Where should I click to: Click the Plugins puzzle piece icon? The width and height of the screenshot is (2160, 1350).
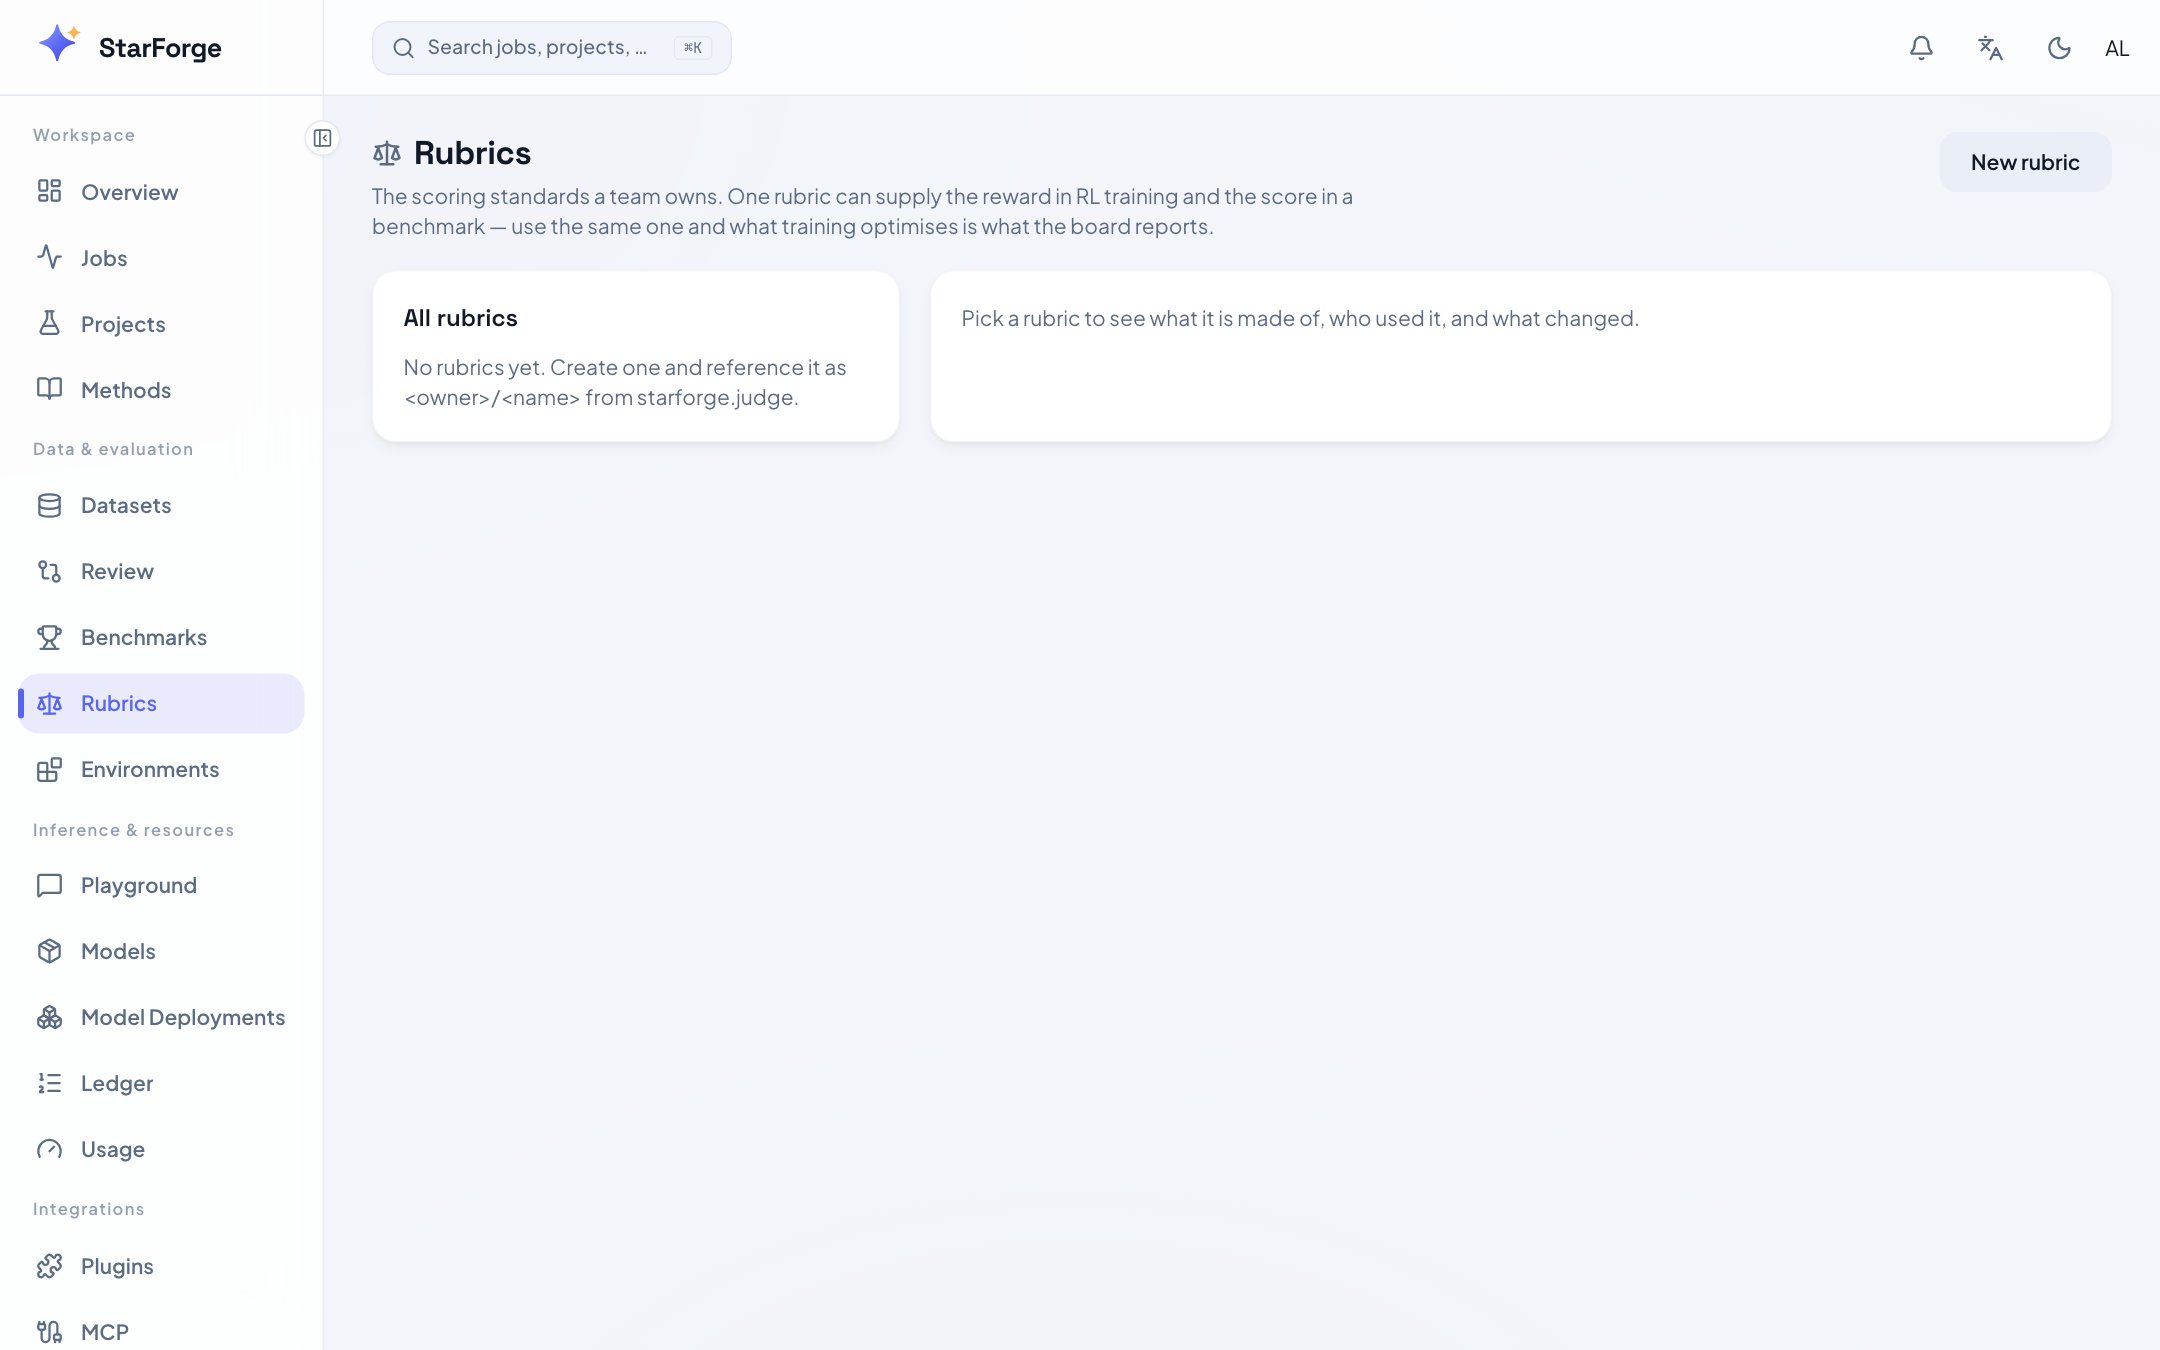(x=49, y=1266)
